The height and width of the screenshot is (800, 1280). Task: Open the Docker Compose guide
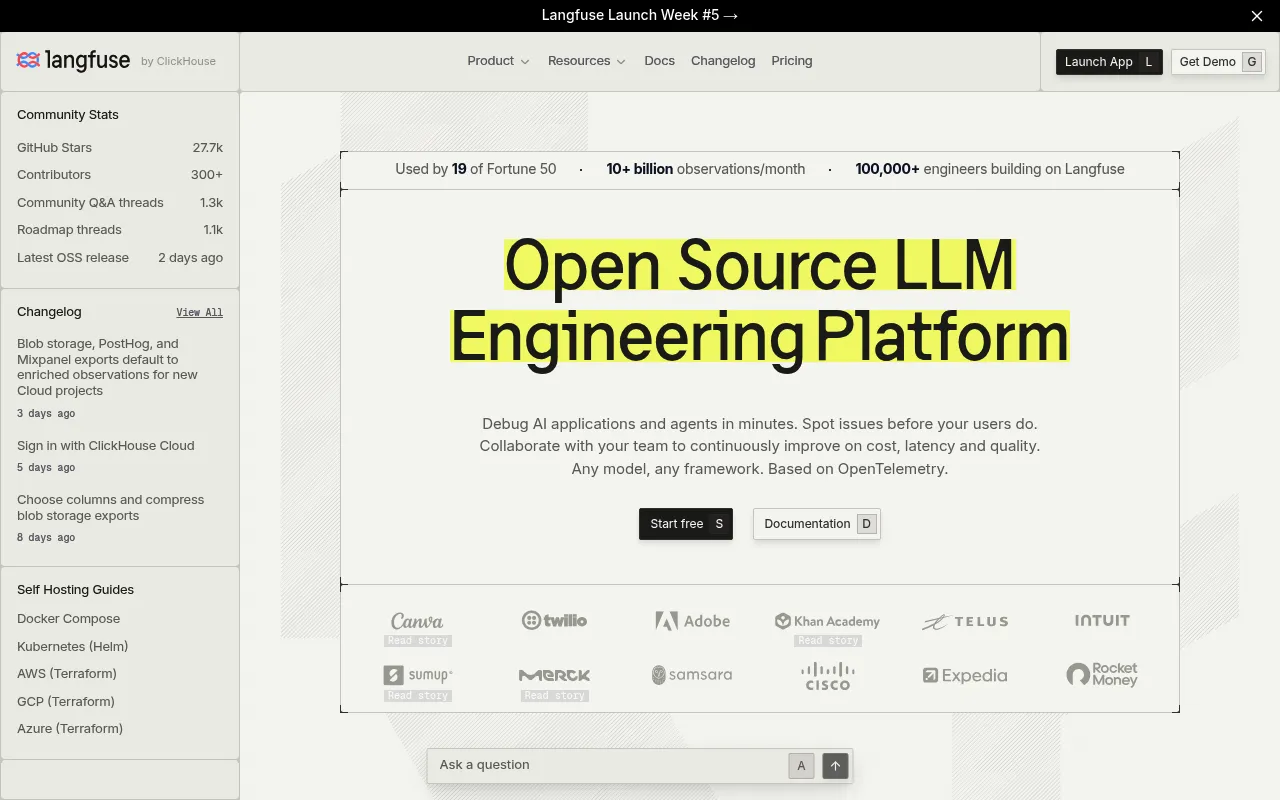[69, 619]
